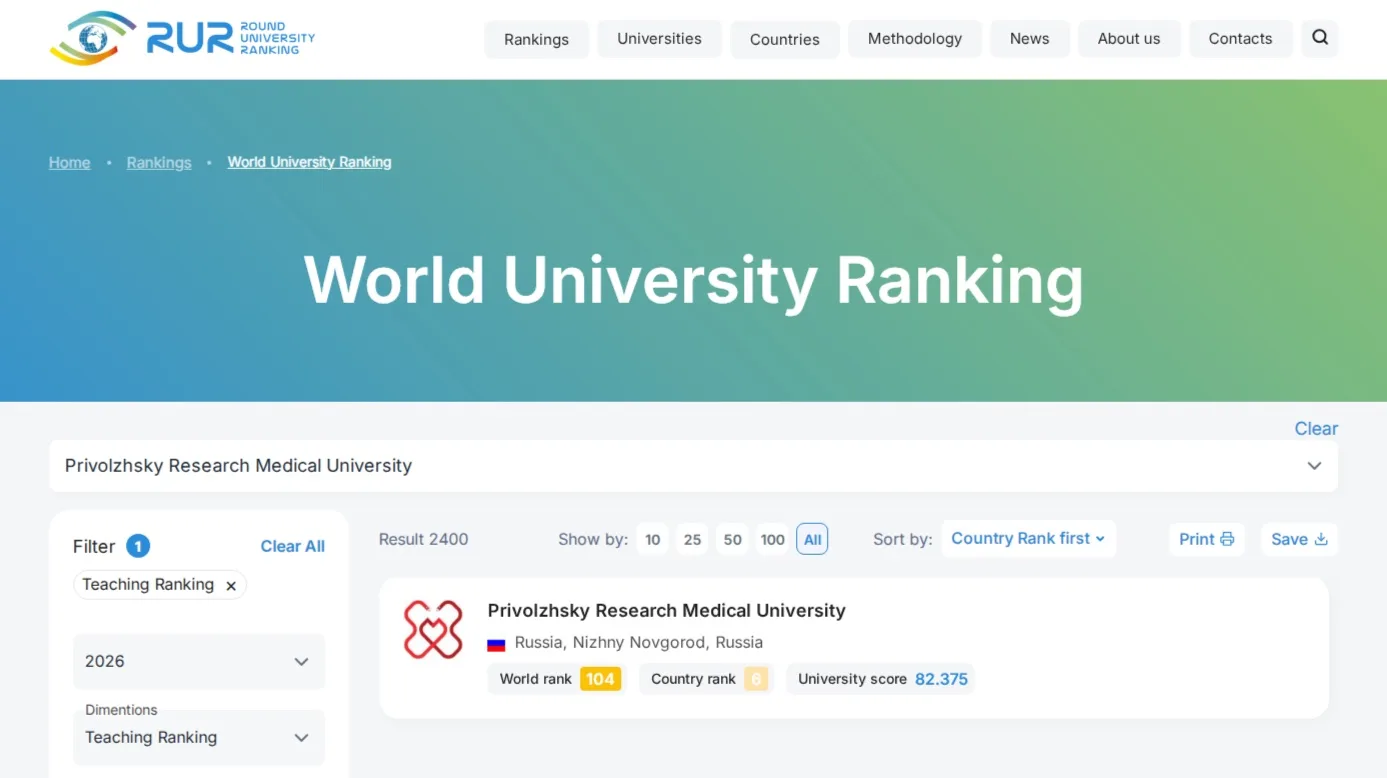Click Russia, Nizhny Novgorod location text
Screen dimensions: 1387x778
point(639,642)
